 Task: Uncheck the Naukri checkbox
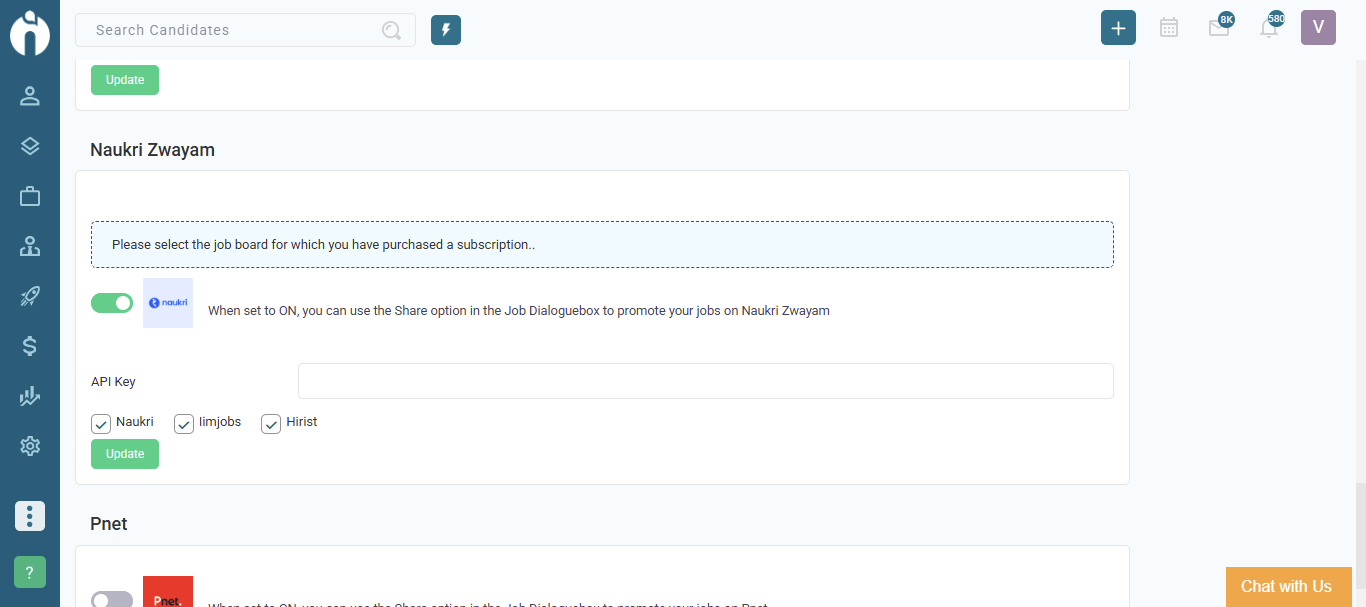click(x=101, y=424)
